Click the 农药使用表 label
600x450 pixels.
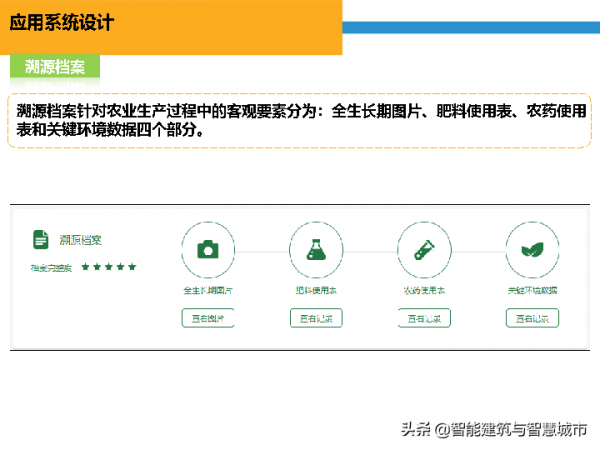point(424,290)
